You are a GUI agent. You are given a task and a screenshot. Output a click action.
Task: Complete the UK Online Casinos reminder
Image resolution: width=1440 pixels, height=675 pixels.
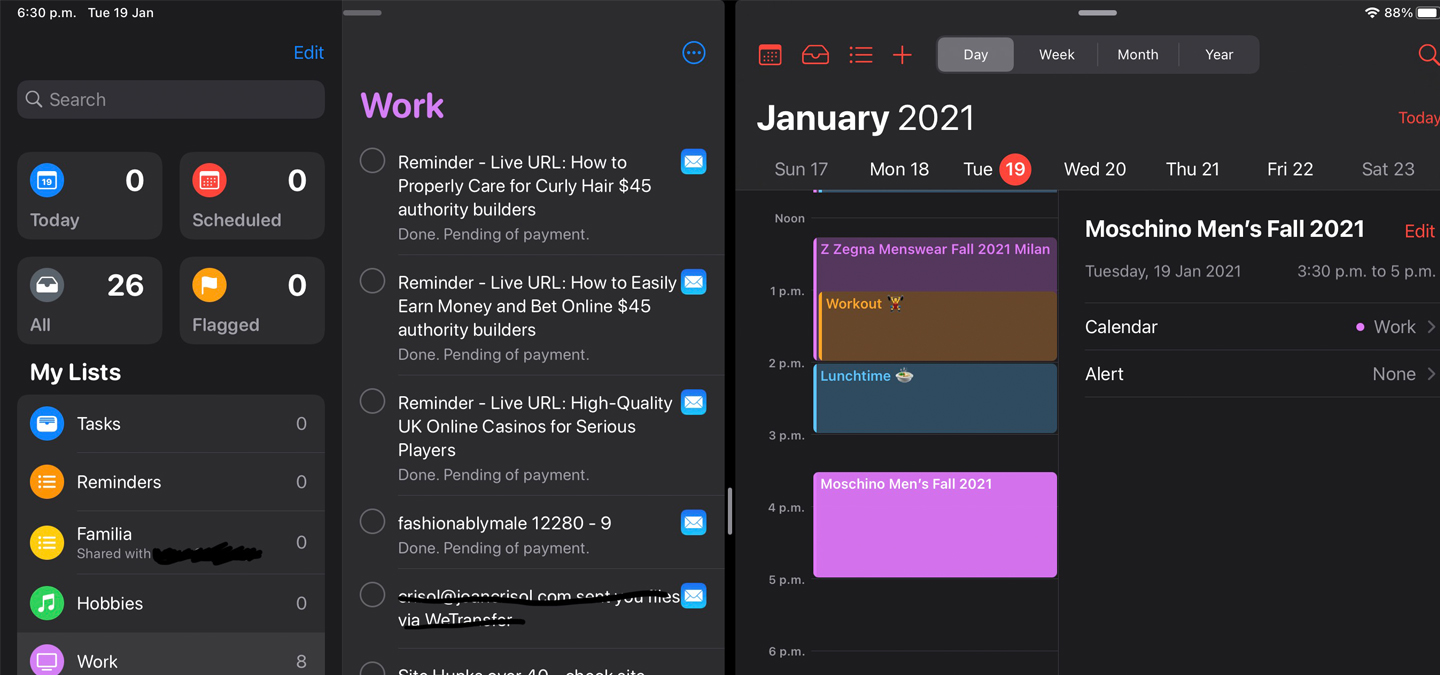point(372,401)
